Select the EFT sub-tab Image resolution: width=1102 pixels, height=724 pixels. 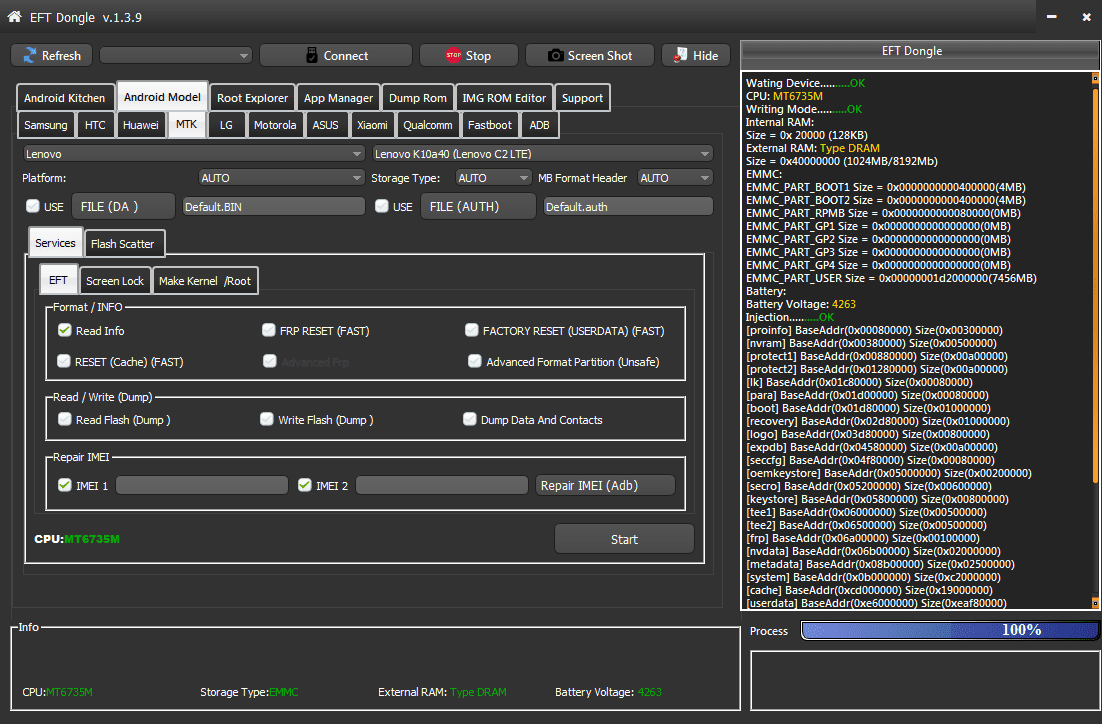pos(58,280)
